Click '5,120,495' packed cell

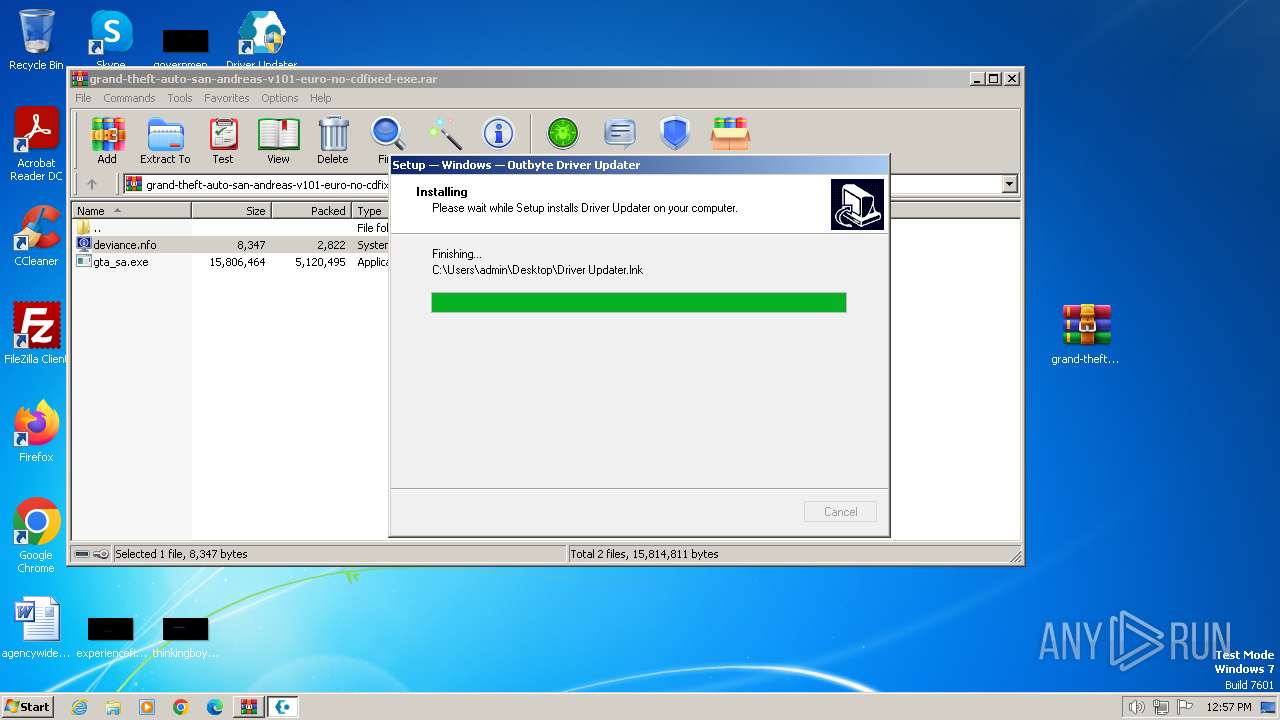pos(320,262)
